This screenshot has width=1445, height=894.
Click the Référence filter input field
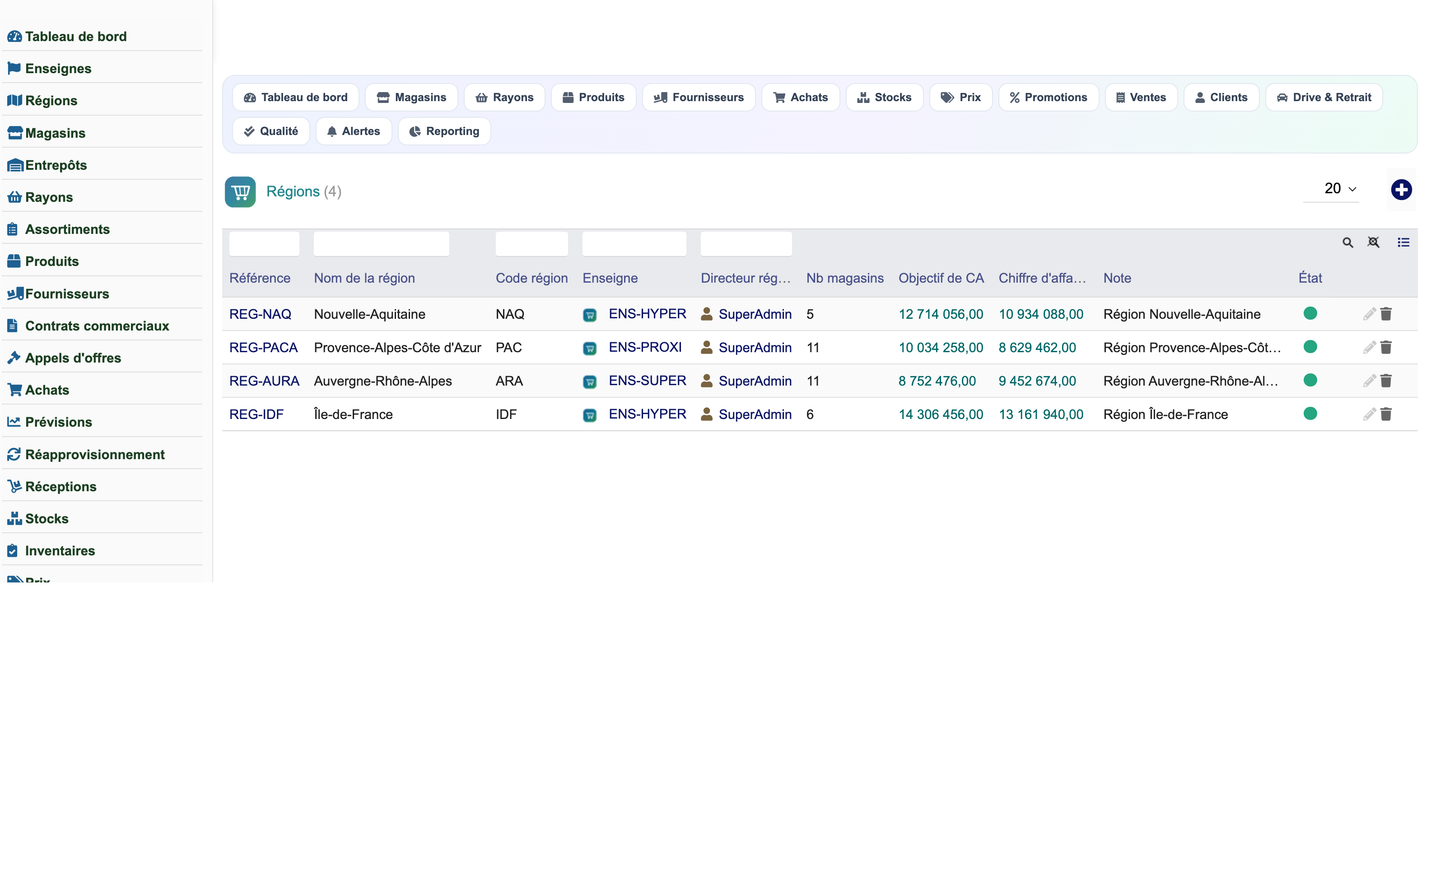click(264, 244)
